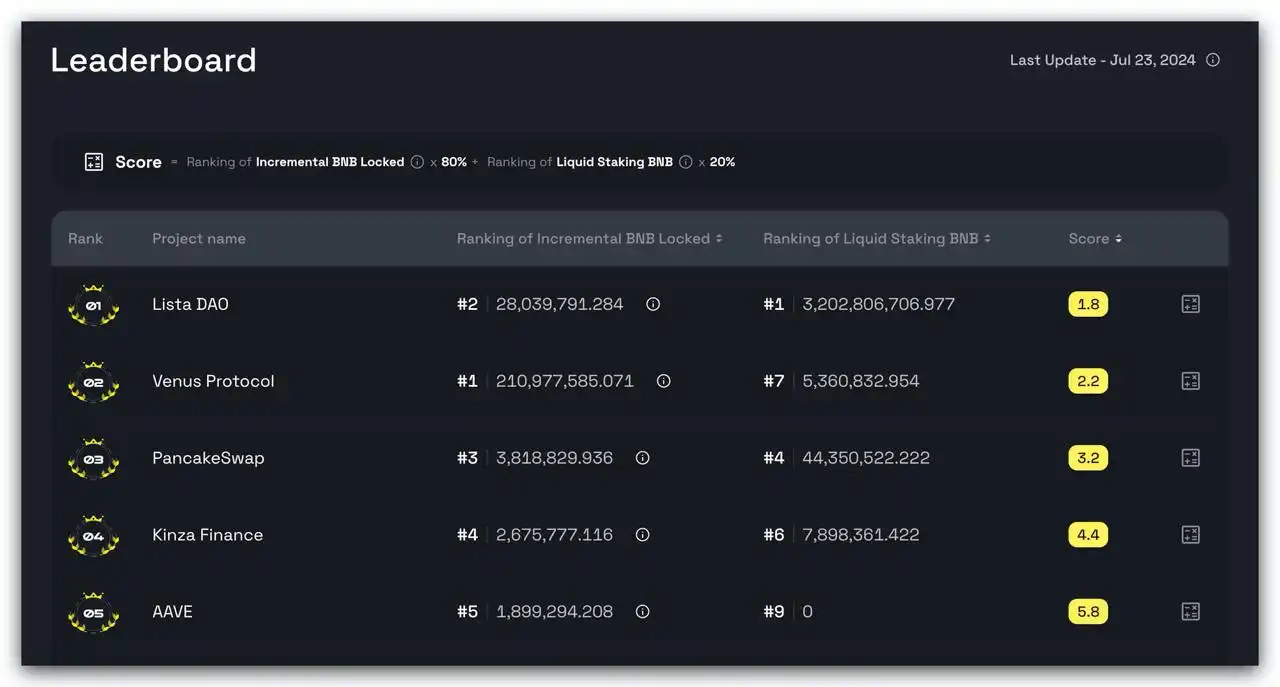Click info icon next to Liquid Staking BNB formula
This screenshot has width=1280, height=687.
click(685, 162)
